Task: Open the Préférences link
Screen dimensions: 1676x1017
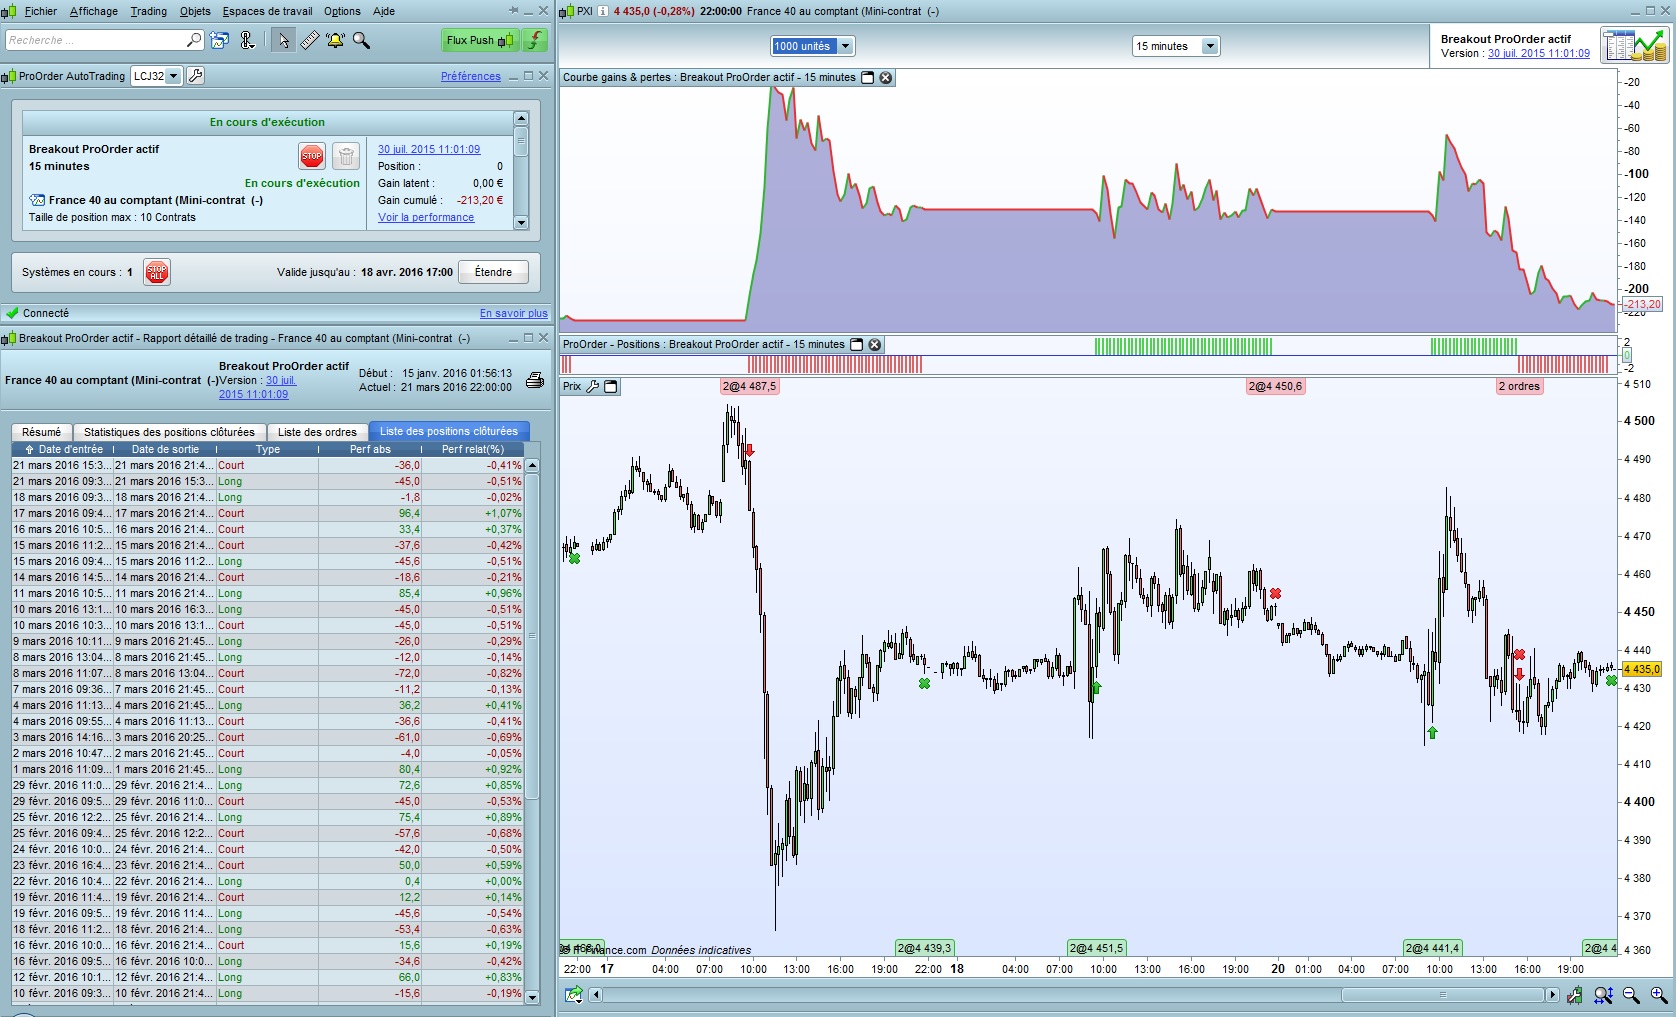Action: (x=471, y=76)
